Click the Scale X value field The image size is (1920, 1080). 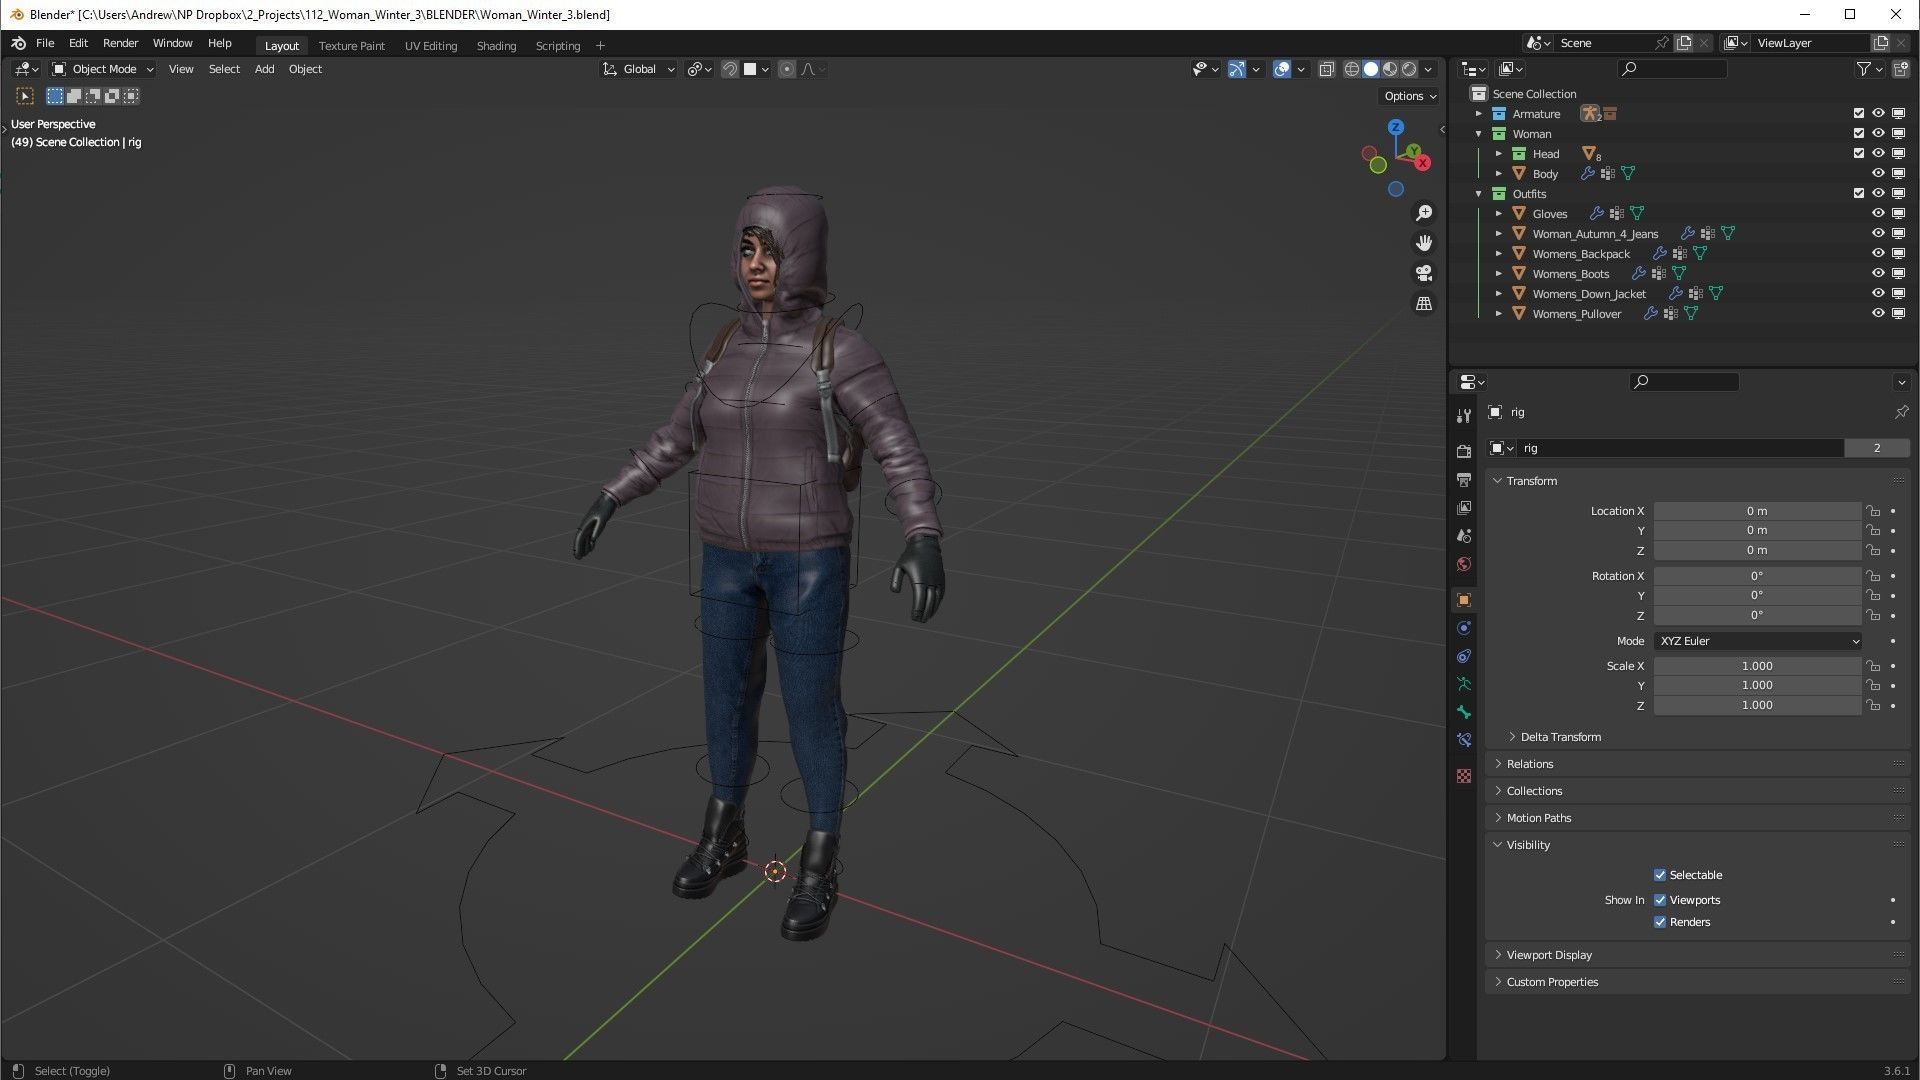click(x=1757, y=666)
